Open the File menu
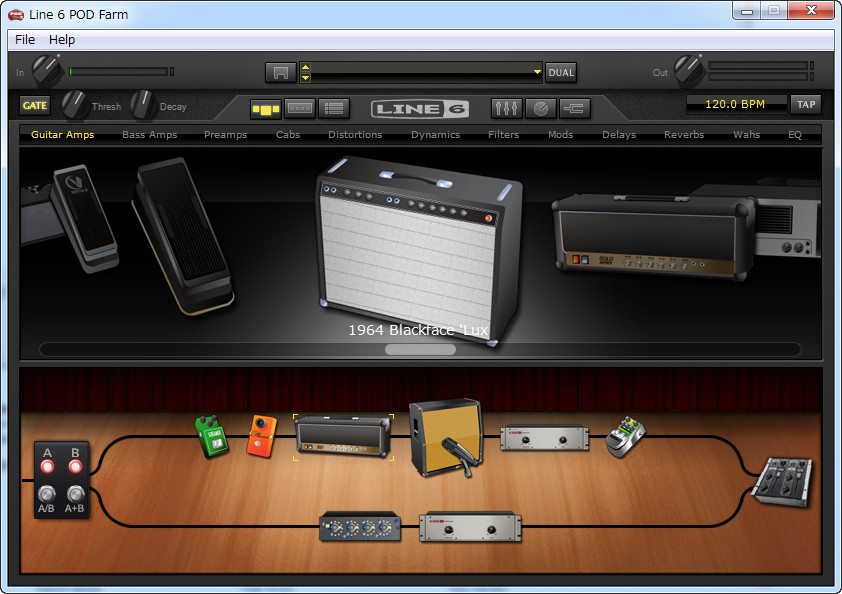Image resolution: width=842 pixels, height=594 pixels. (x=25, y=40)
